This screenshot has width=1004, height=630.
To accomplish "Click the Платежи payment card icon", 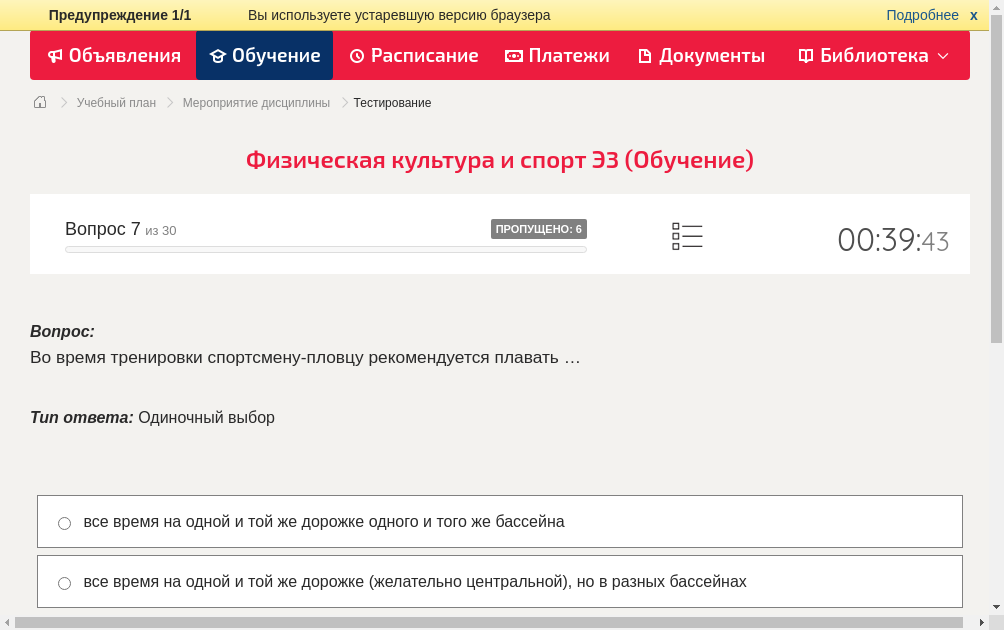I will click(x=513, y=56).
